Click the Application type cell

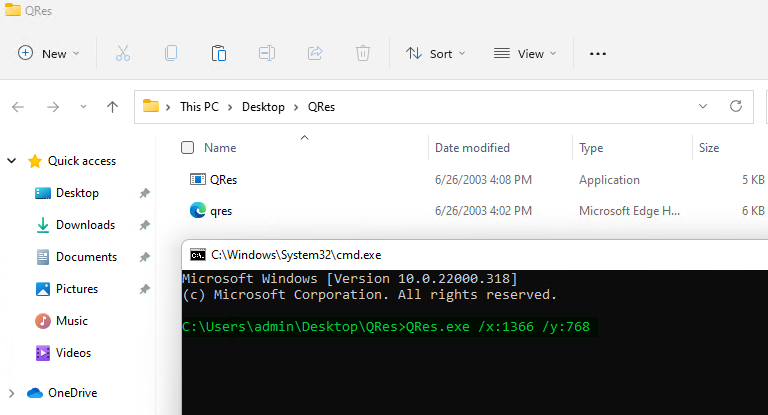tap(609, 180)
